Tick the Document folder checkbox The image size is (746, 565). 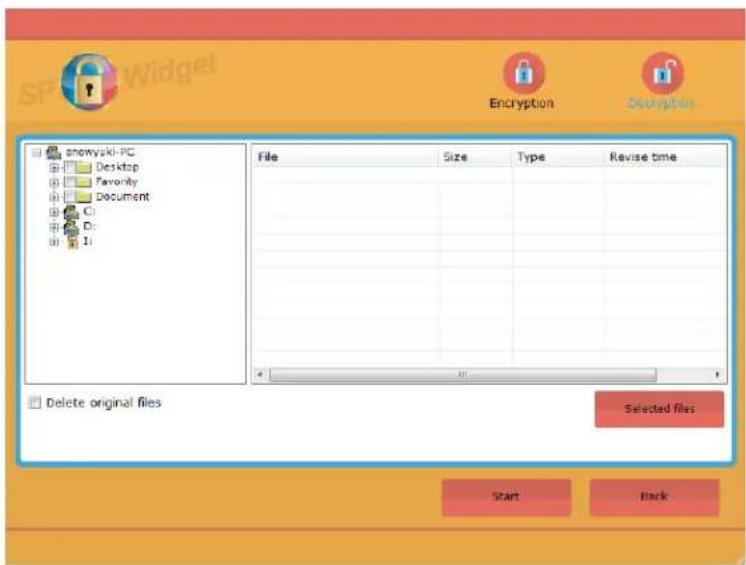(x=70, y=197)
